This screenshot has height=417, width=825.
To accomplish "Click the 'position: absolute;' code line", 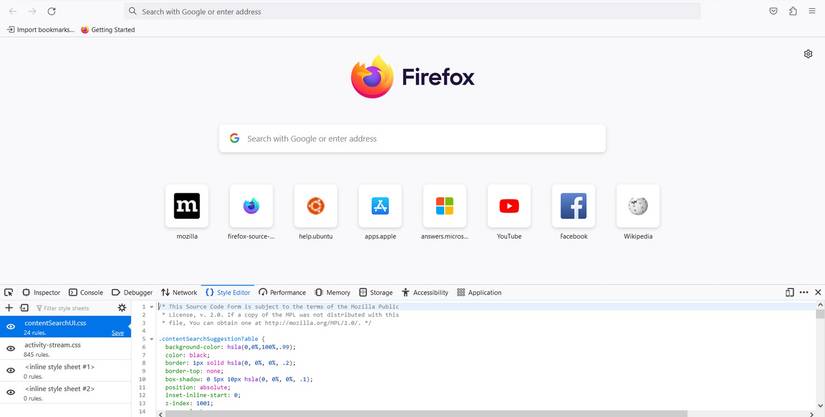I will 197,387.
